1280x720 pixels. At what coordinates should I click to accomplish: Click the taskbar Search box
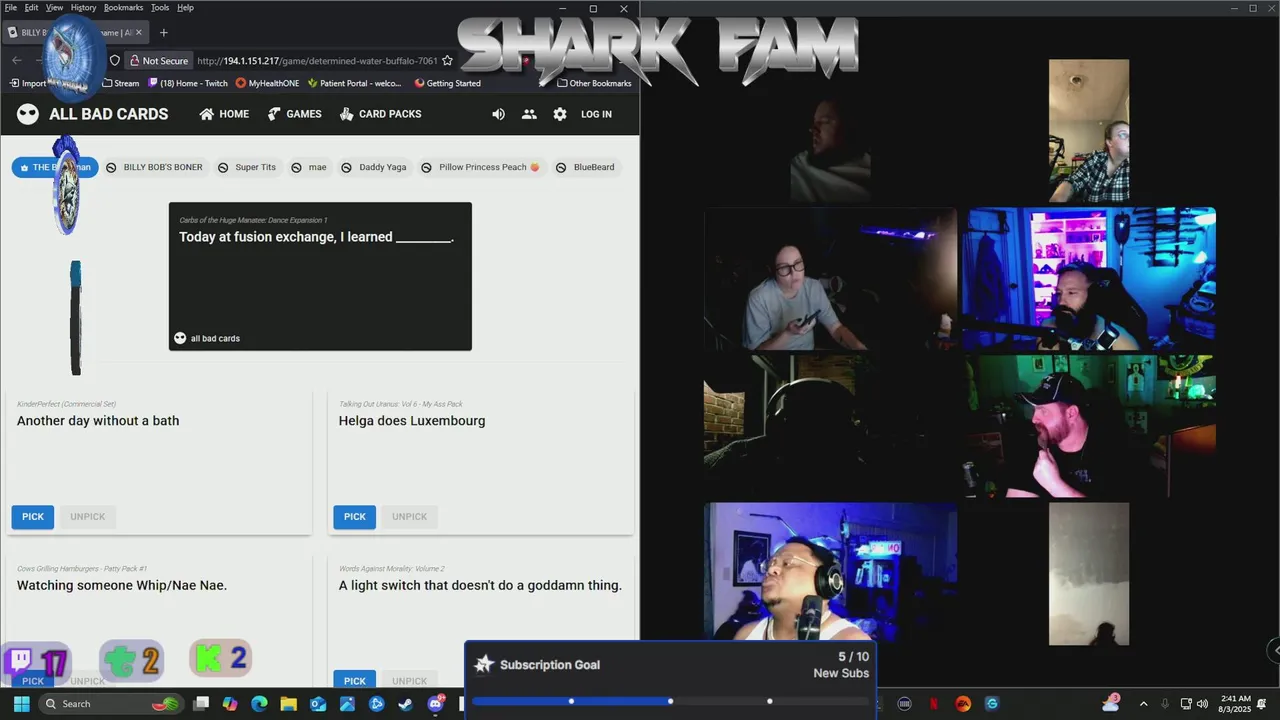pos(112,704)
